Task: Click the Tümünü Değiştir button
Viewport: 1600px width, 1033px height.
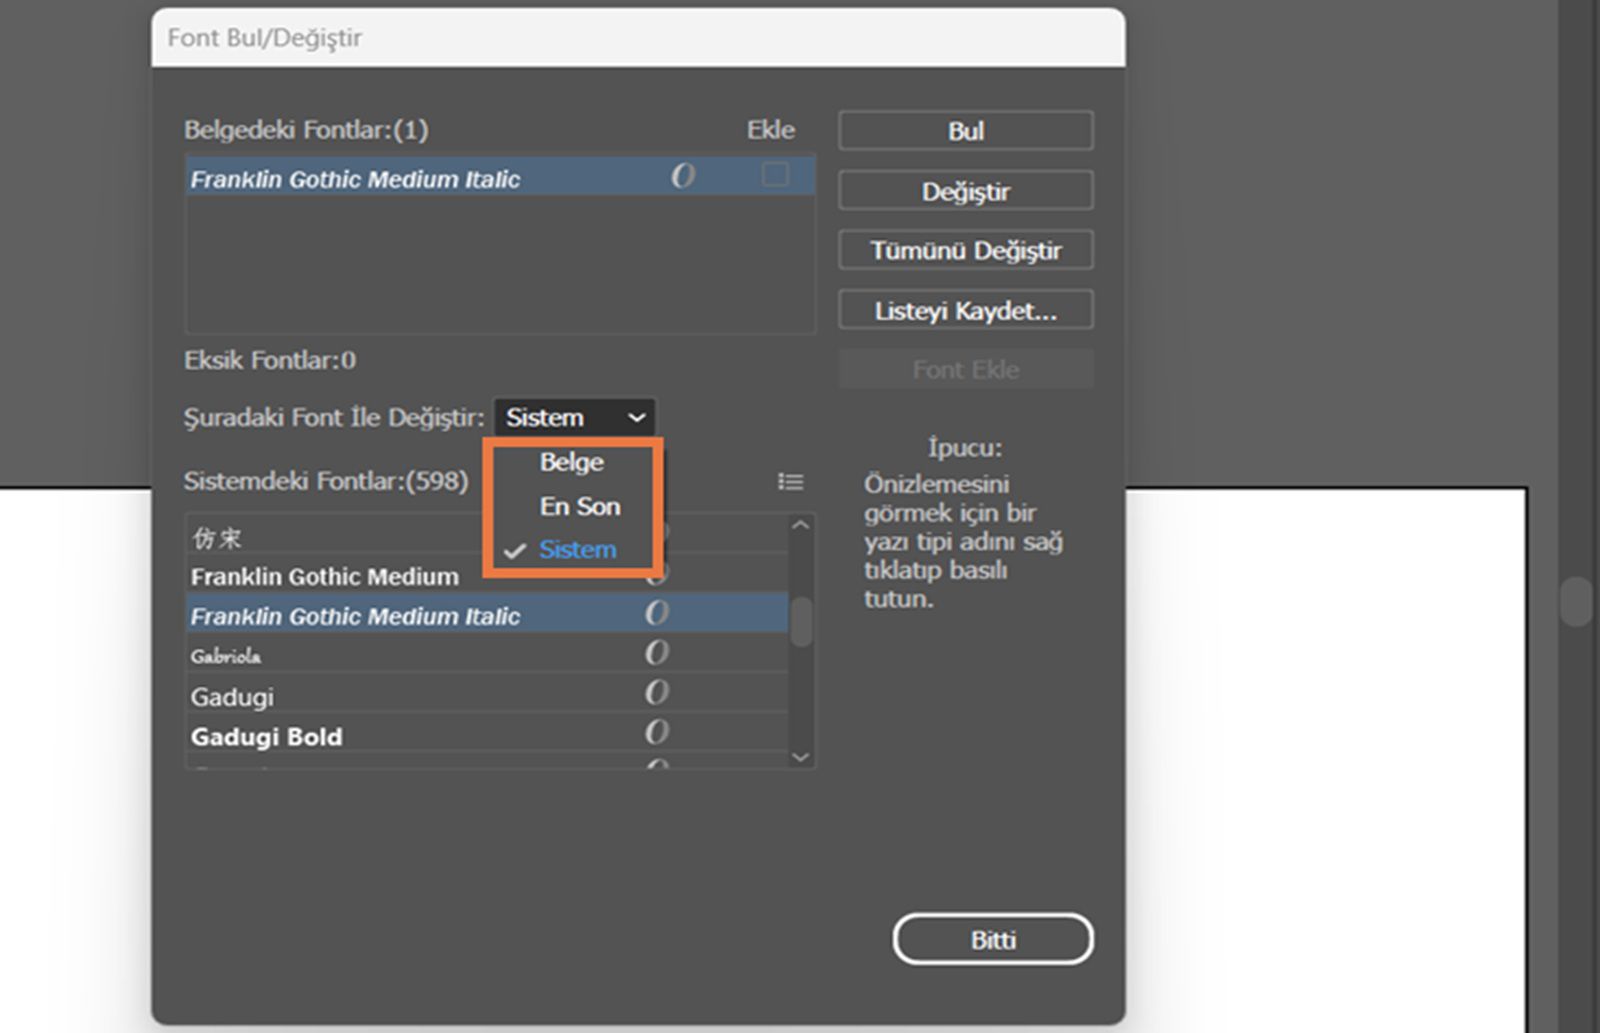Action: (965, 250)
